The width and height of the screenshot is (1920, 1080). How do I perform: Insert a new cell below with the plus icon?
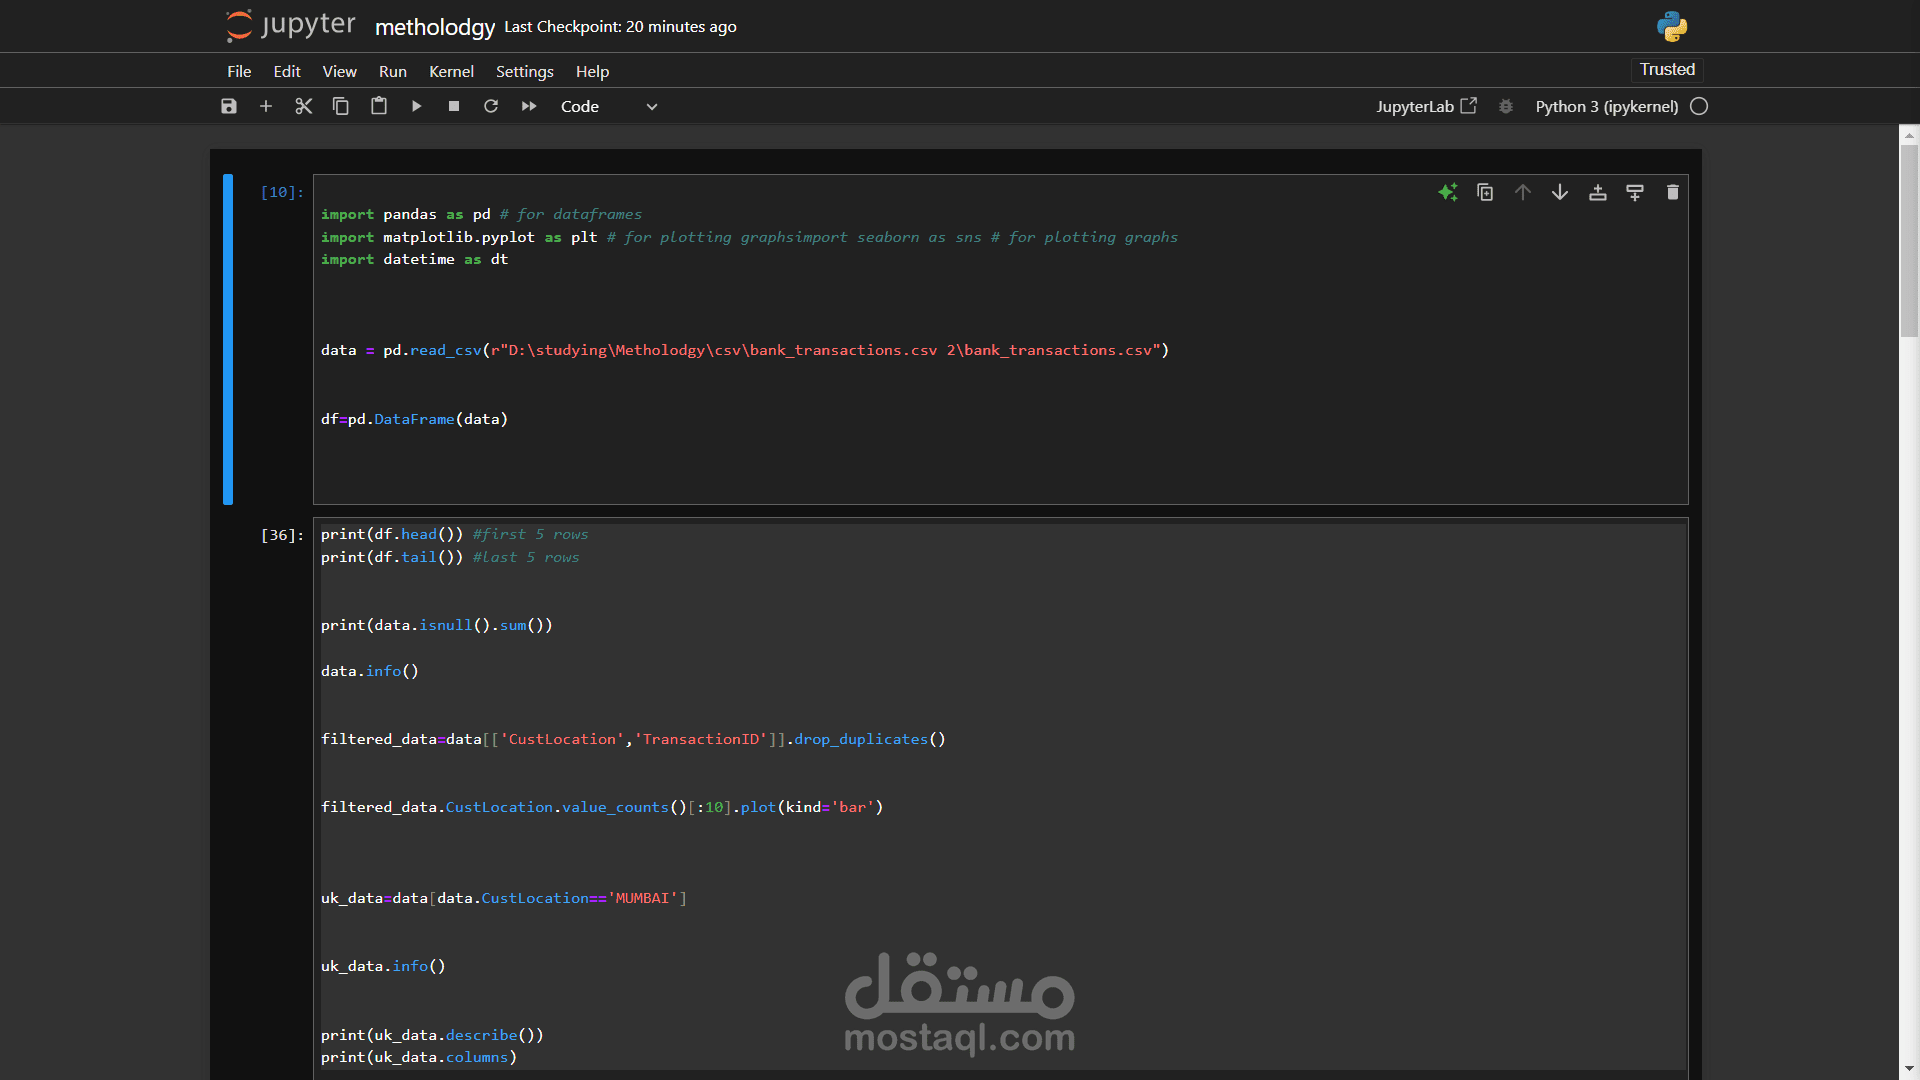266,106
